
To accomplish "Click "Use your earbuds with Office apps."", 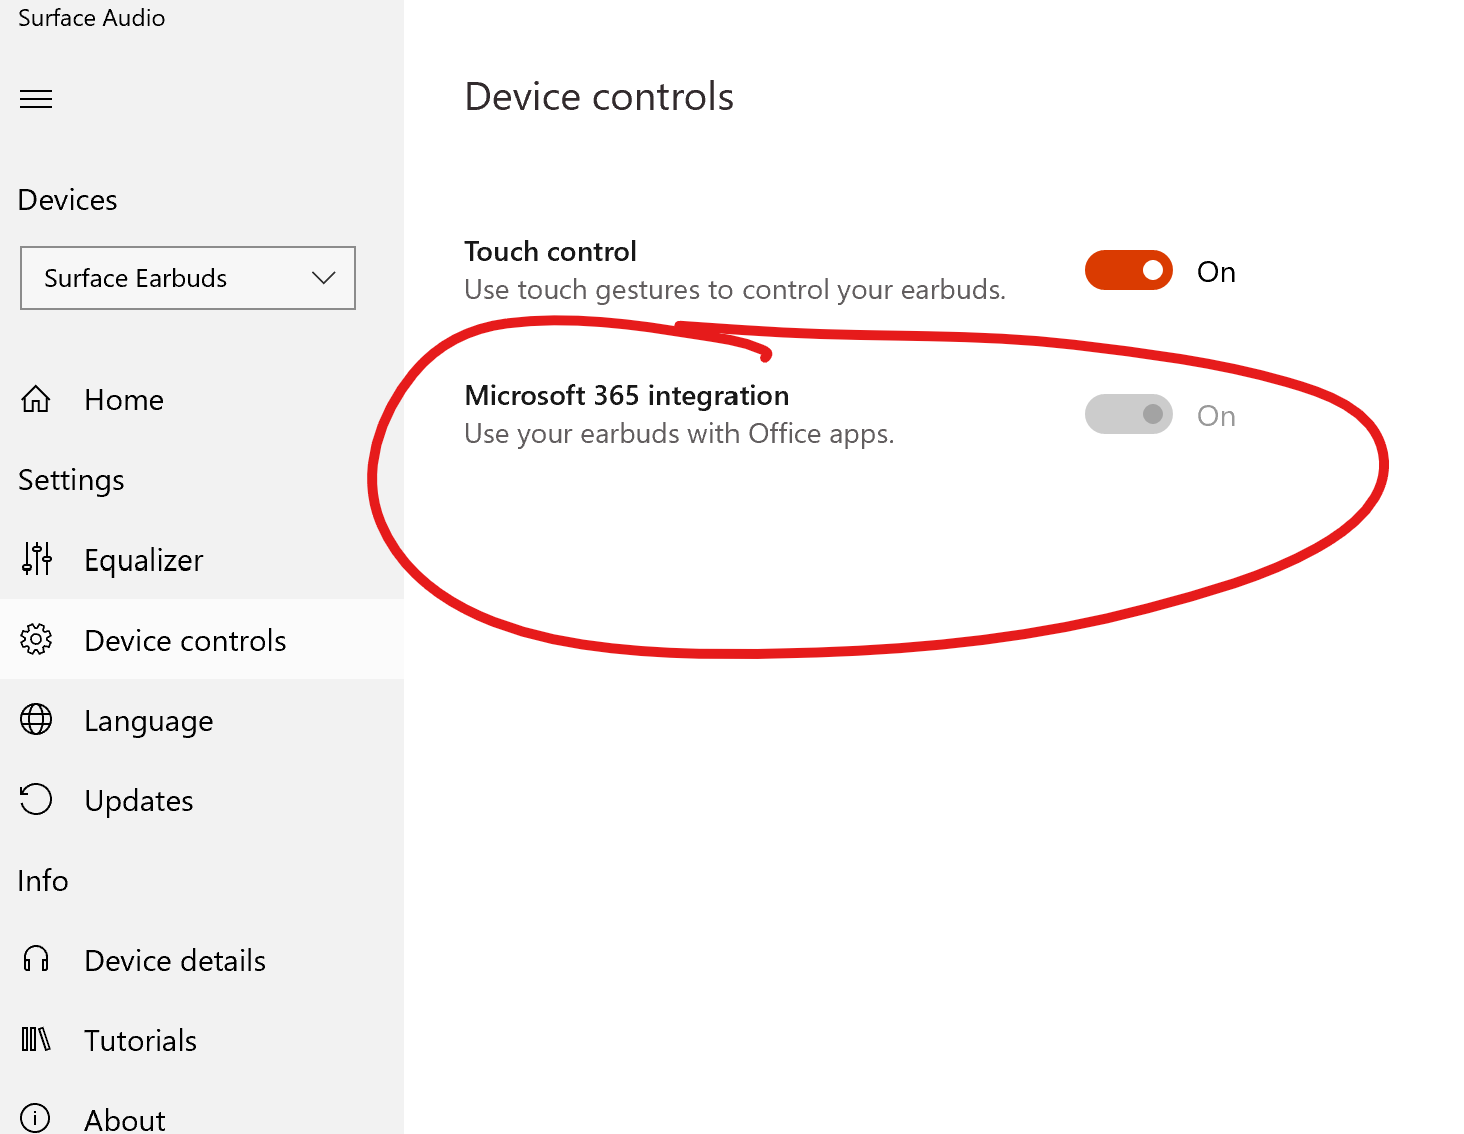I will click(x=679, y=434).
